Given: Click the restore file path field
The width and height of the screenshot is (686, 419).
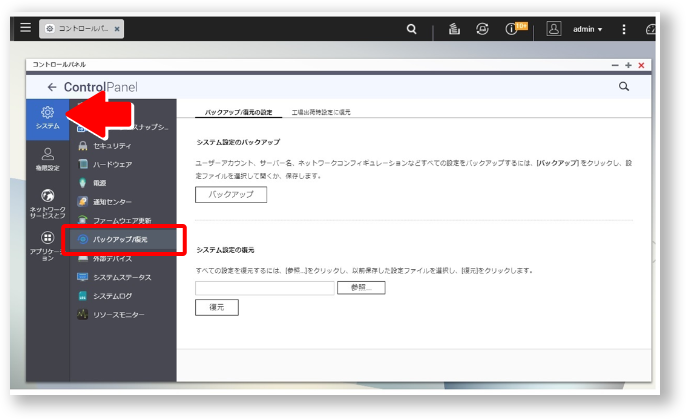Looking at the screenshot, I should 265,288.
